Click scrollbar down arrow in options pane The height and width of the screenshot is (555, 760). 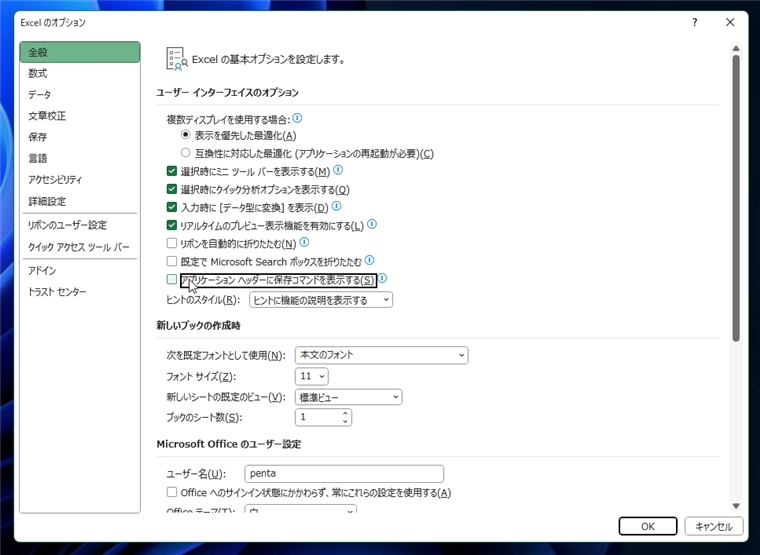(x=736, y=506)
